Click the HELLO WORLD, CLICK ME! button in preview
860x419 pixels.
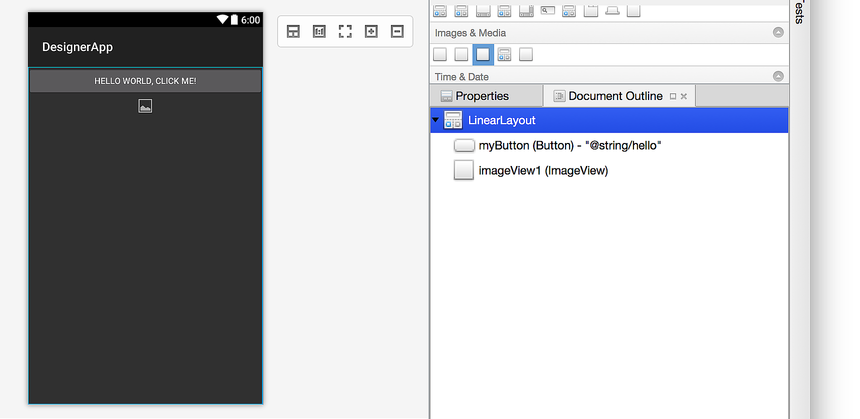click(x=145, y=81)
